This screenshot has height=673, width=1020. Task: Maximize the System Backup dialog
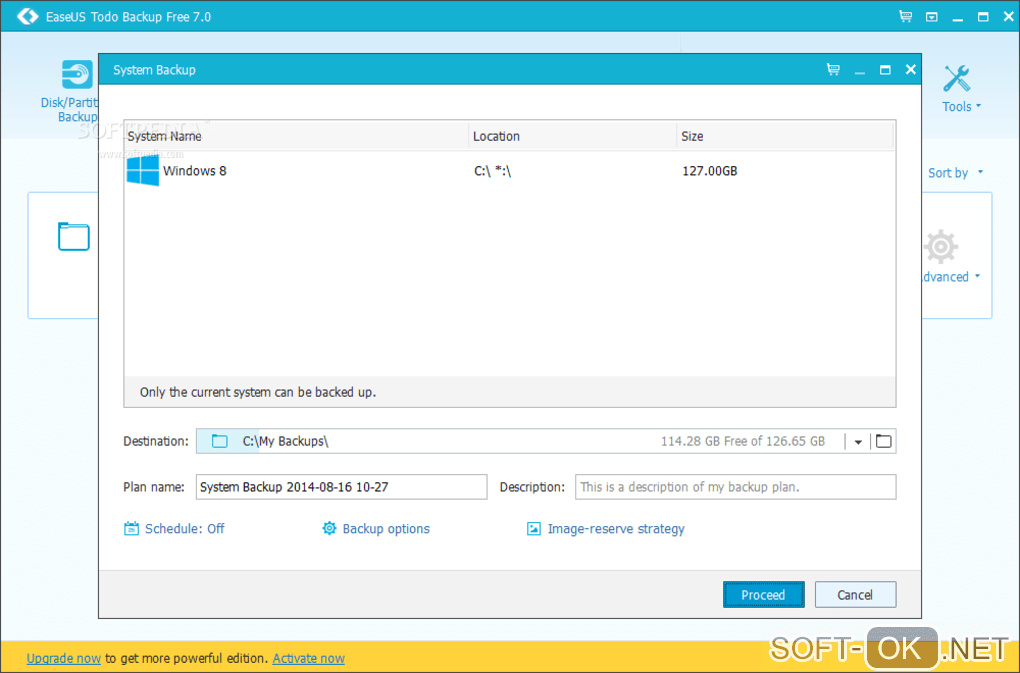(885, 70)
